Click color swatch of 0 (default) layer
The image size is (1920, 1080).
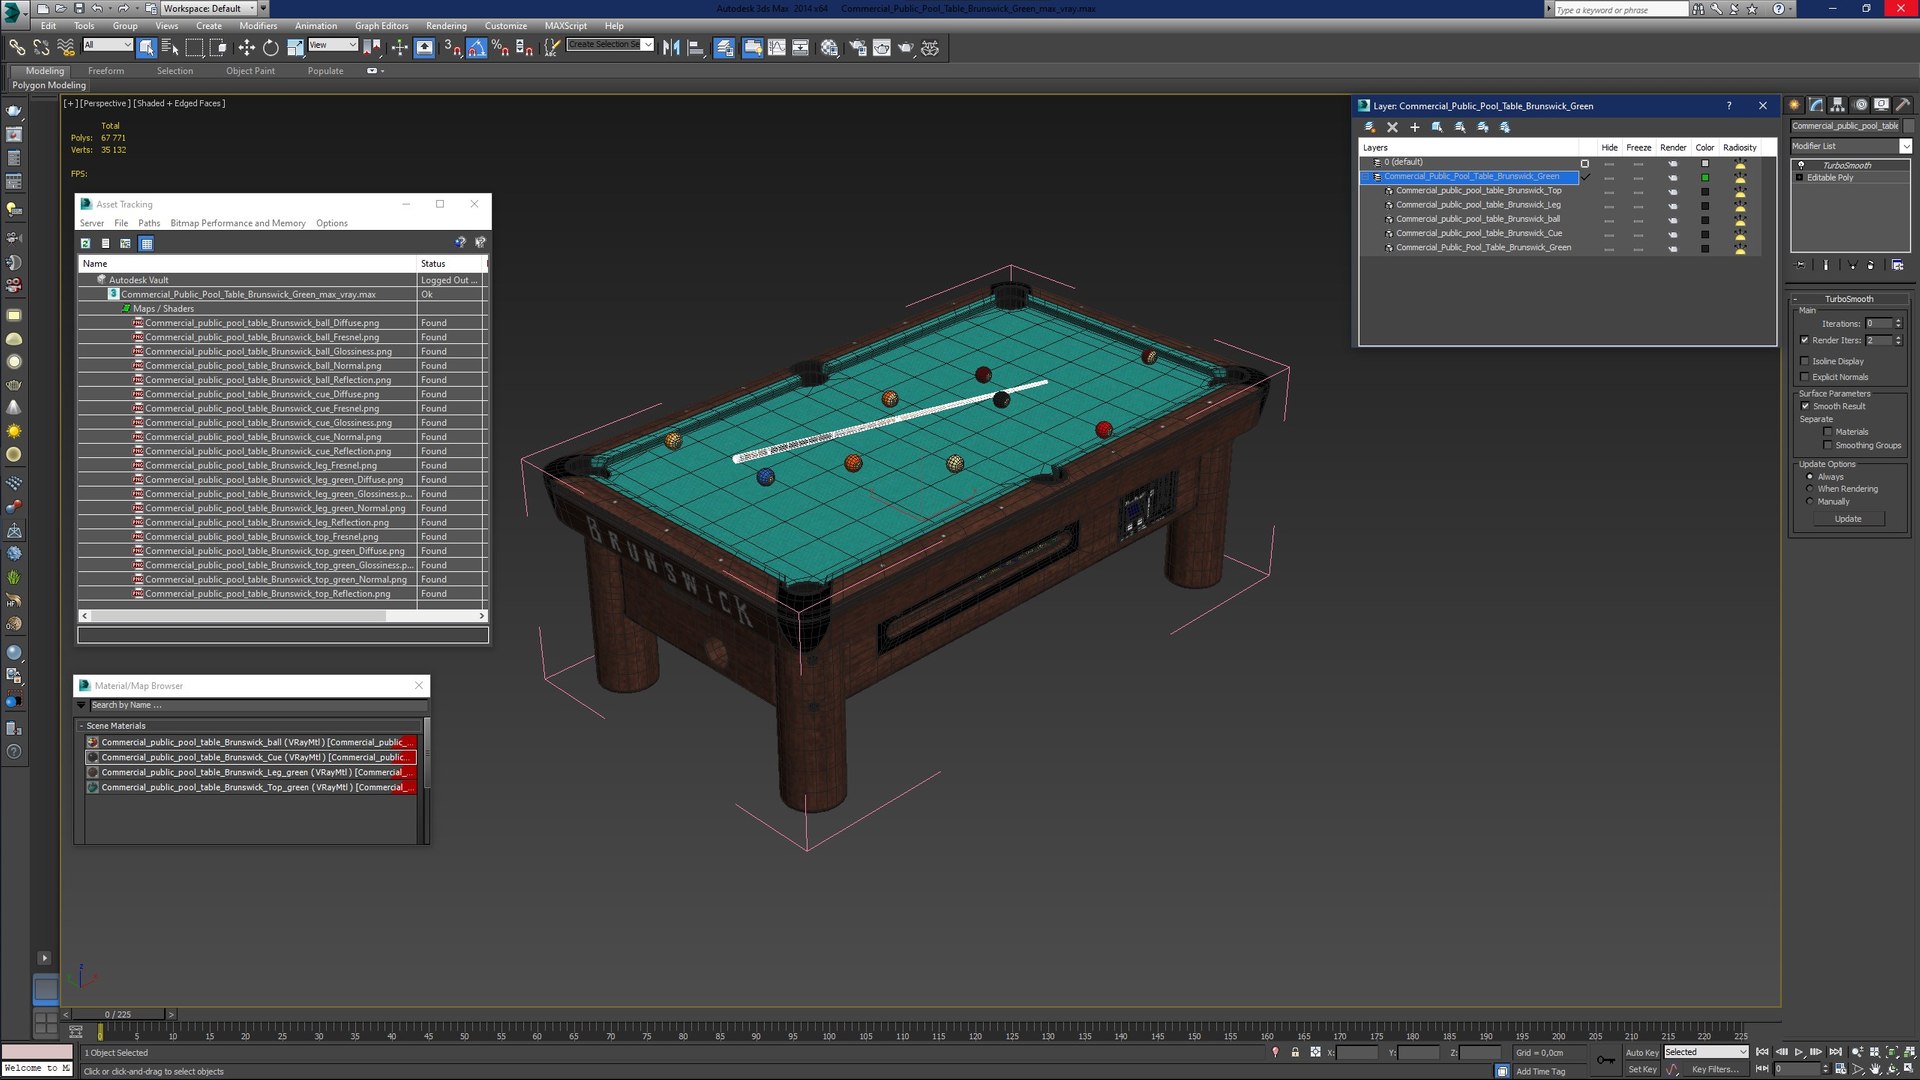[1705, 163]
